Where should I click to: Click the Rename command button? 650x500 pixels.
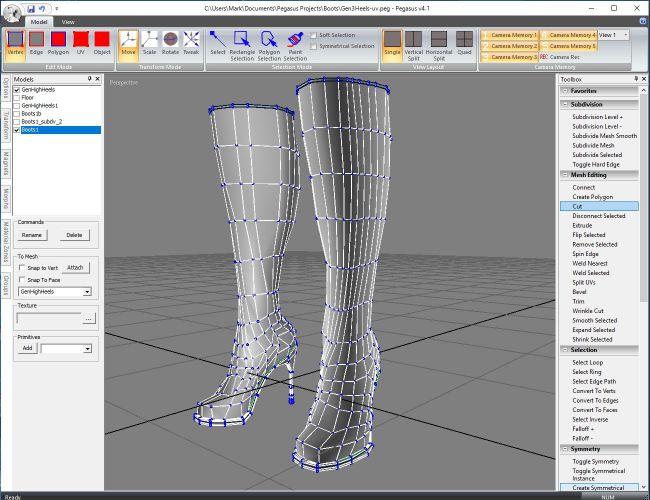pyautogui.click(x=32, y=235)
